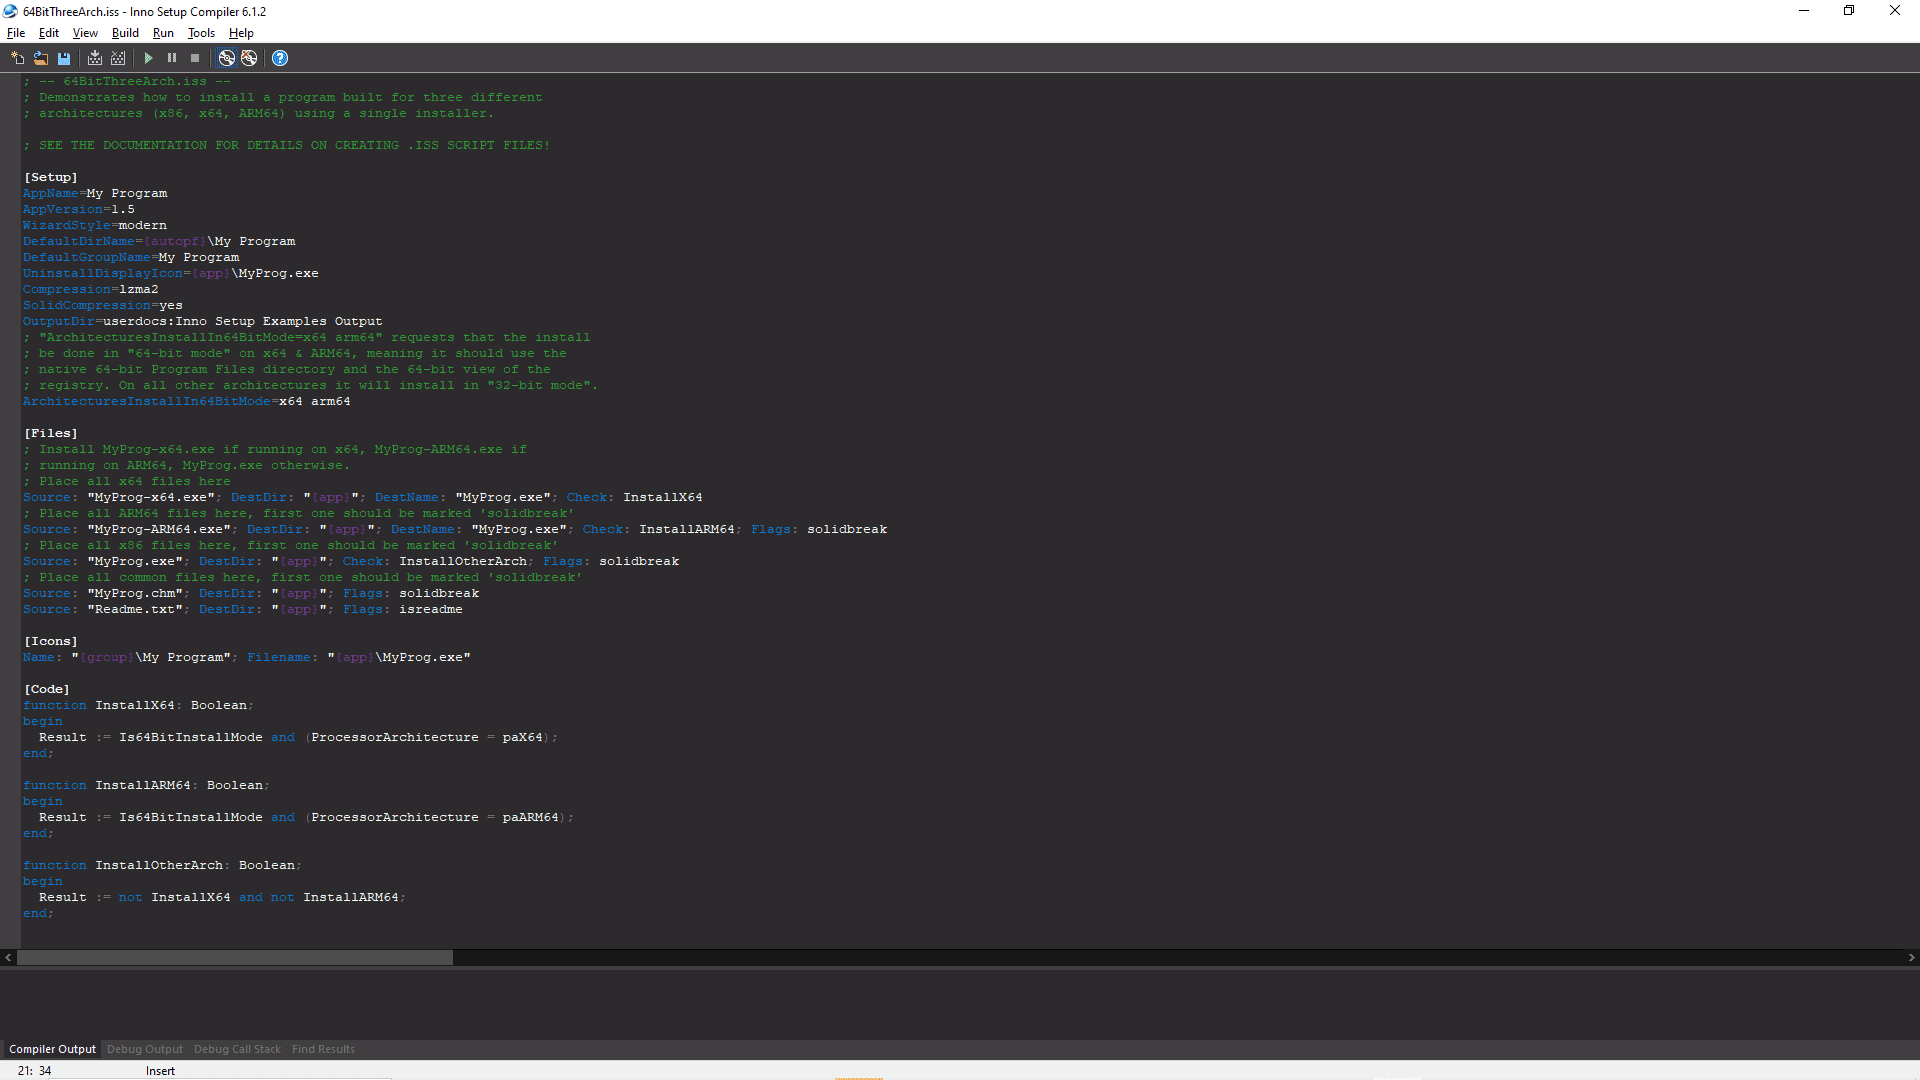Open the File menu
Screen dimensions: 1920x1080
coord(16,33)
